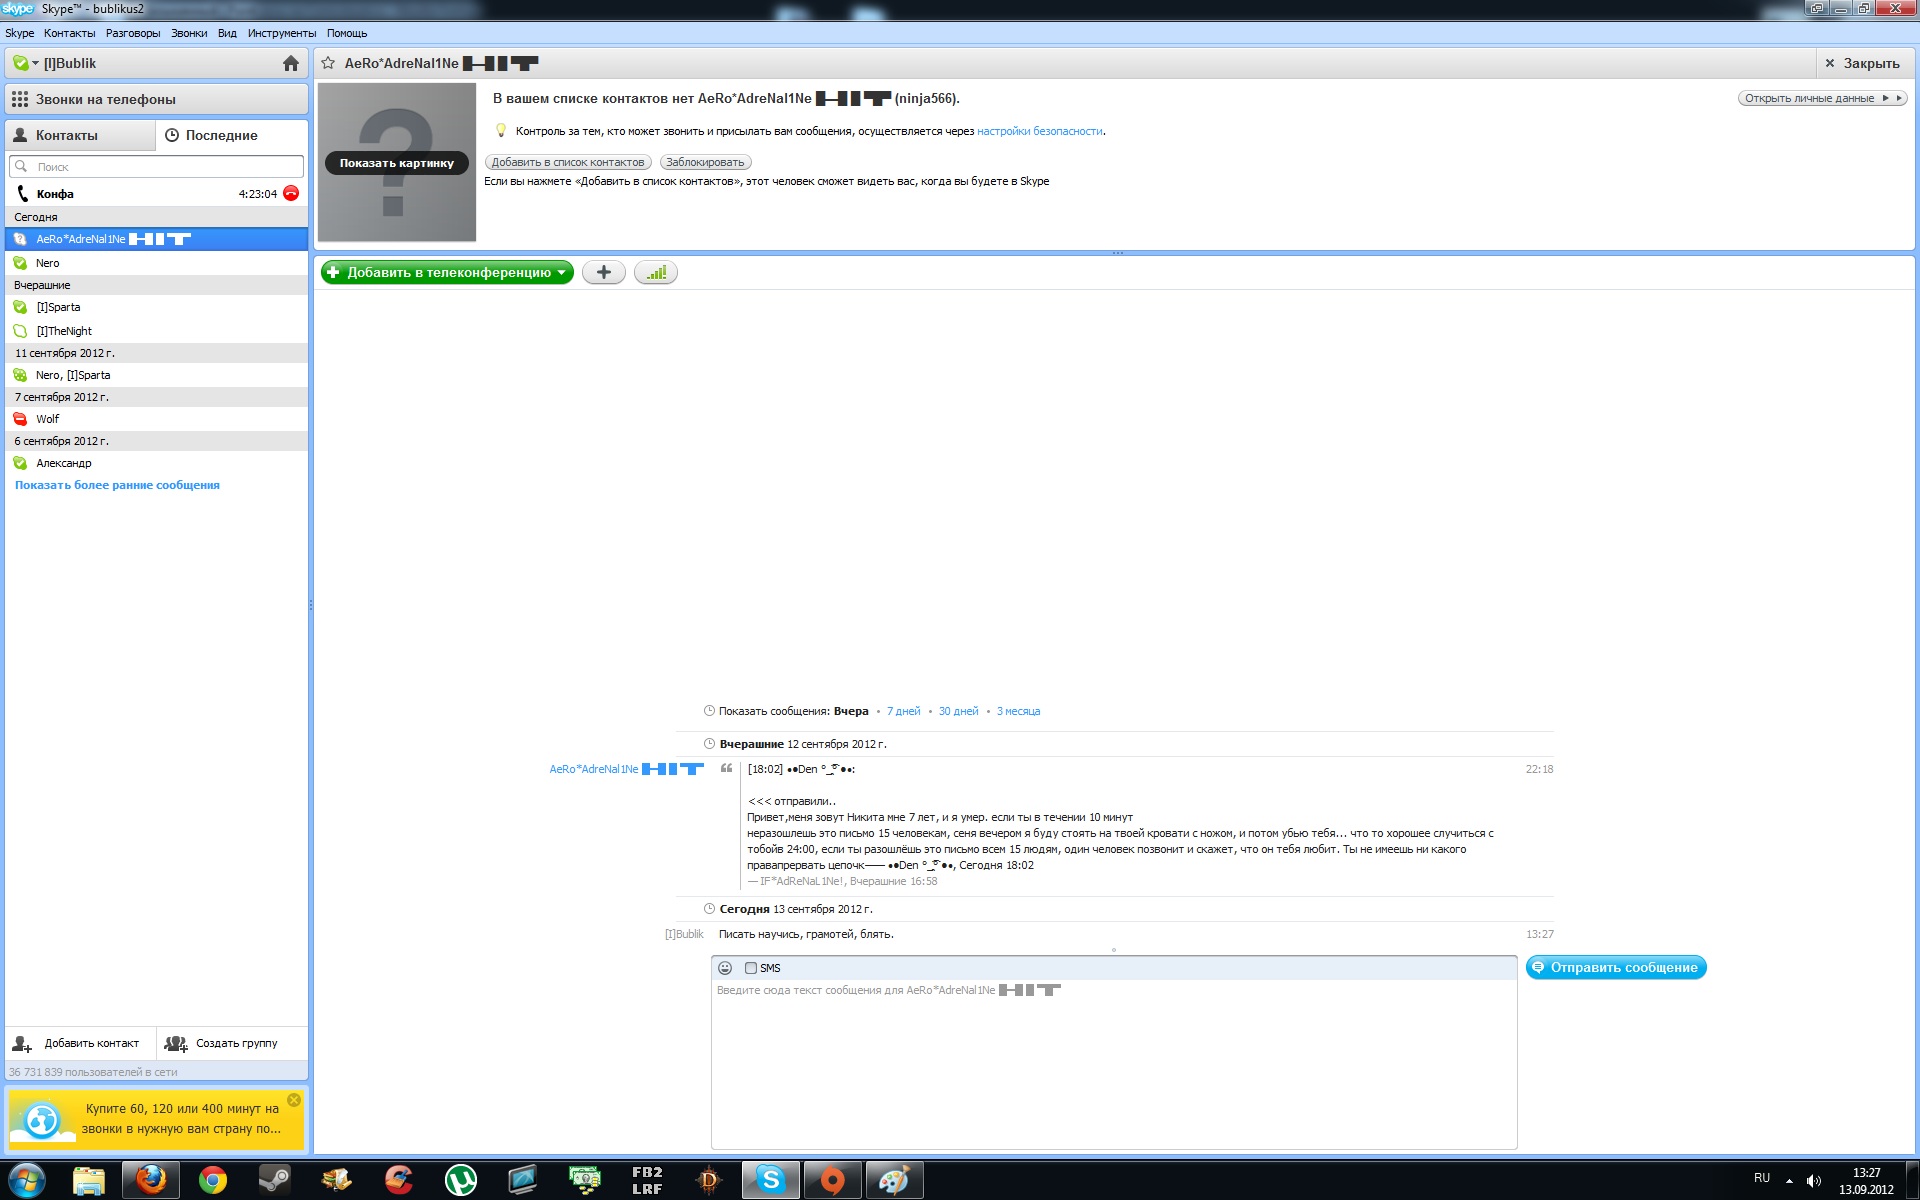
Task: Open Firefox from the taskbar
Action: tap(151, 1181)
